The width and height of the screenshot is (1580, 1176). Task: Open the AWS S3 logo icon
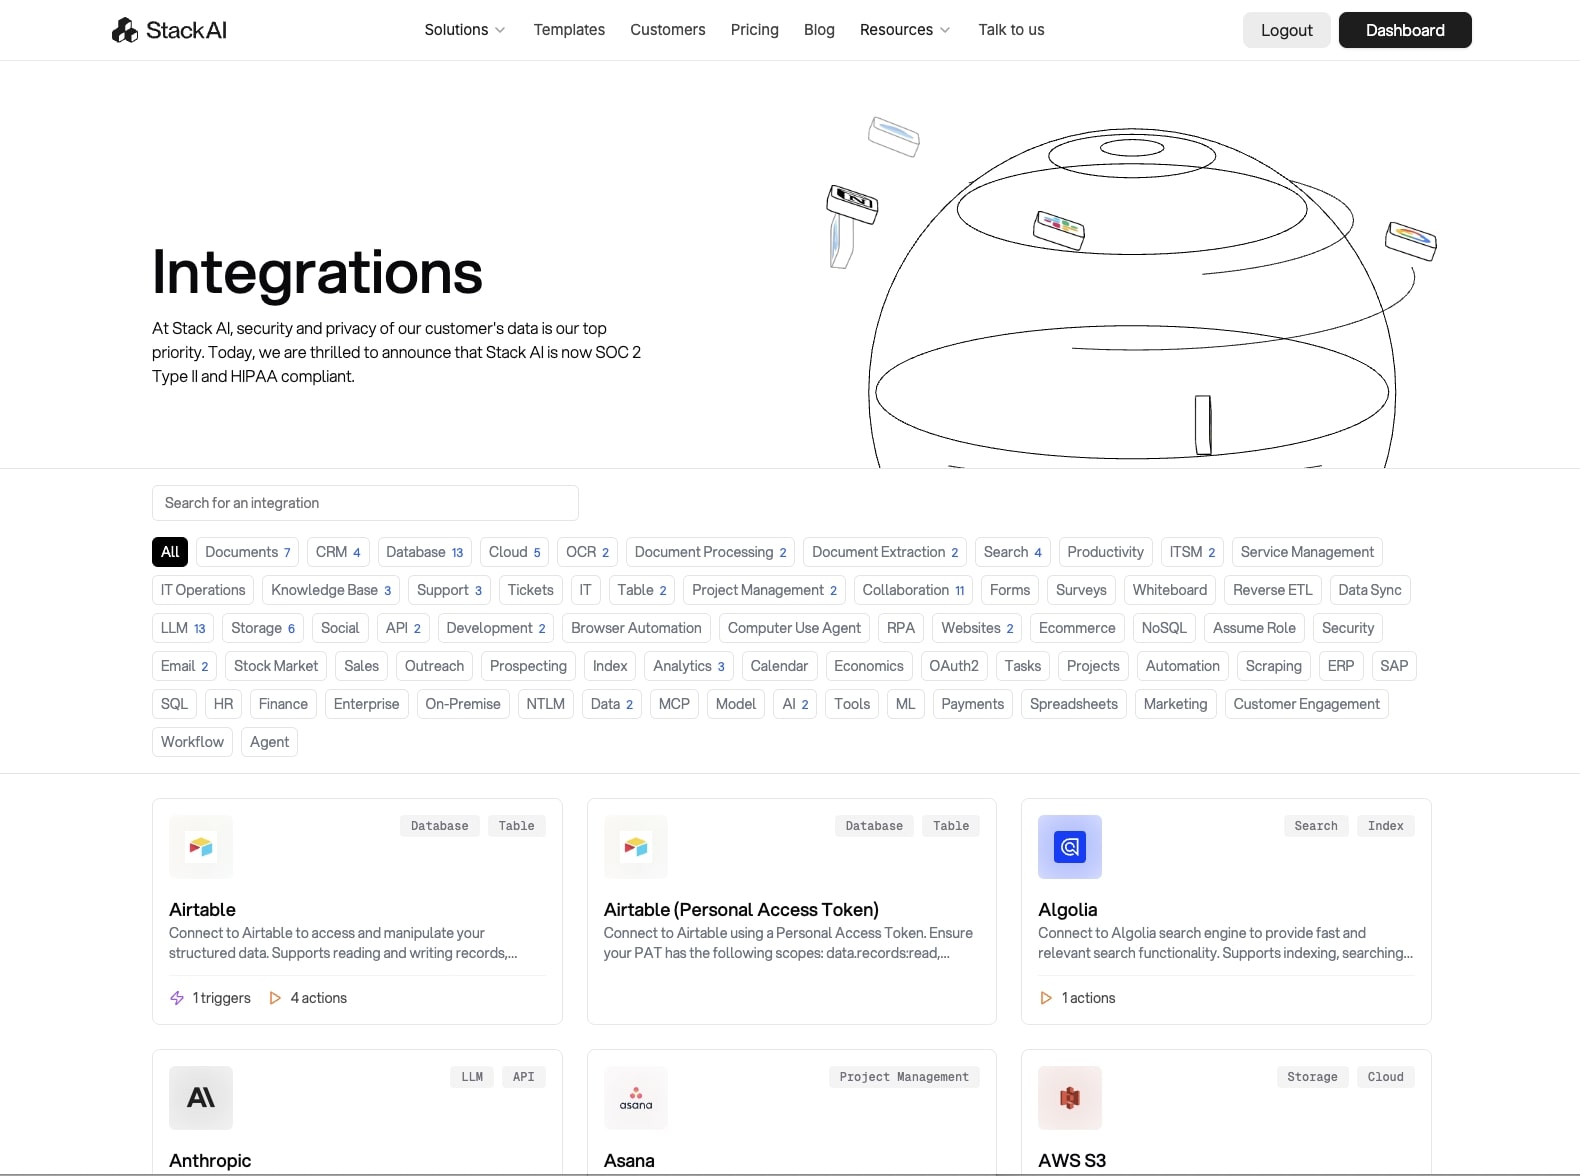pyautogui.click(x=1070, y=1098)
